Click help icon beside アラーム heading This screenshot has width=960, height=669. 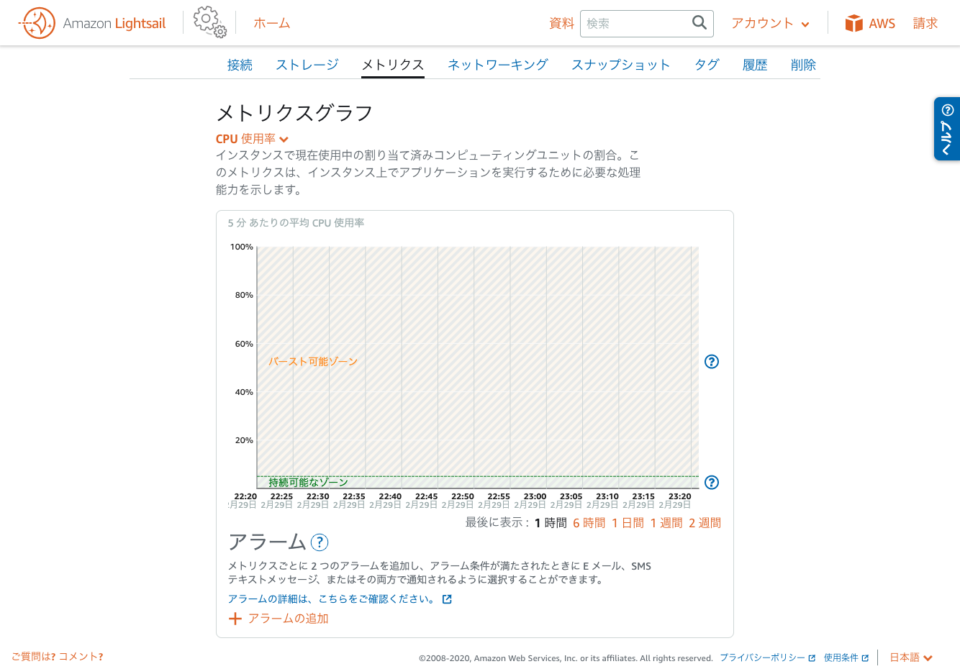tap(319, 542)
